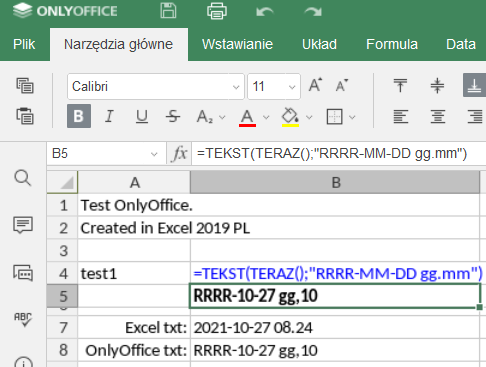The image size is (486, 367).
Task: Select row 7 header
Action: point(62,327)
